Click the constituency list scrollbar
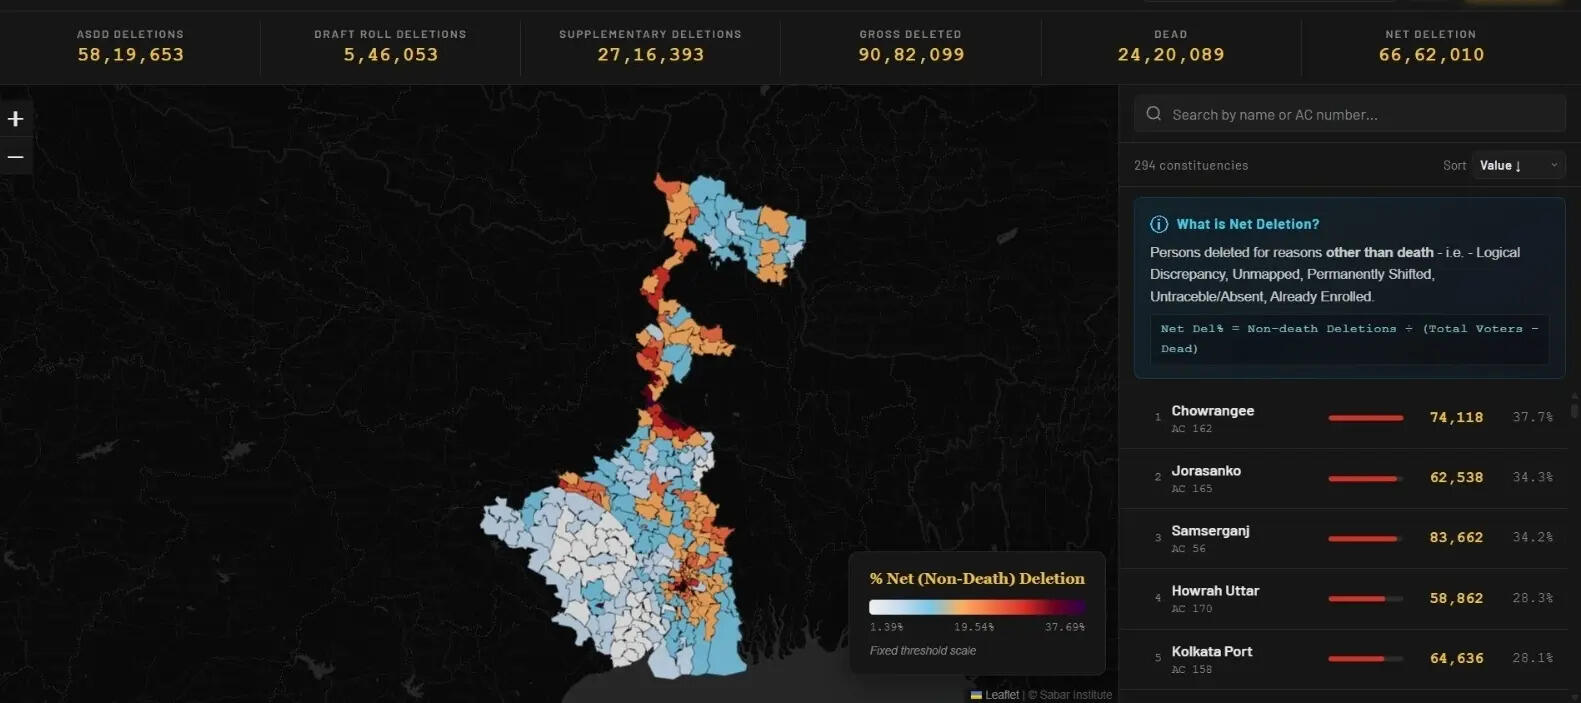The height and width of the screenshot is (703, 1581). (1574, 409)
